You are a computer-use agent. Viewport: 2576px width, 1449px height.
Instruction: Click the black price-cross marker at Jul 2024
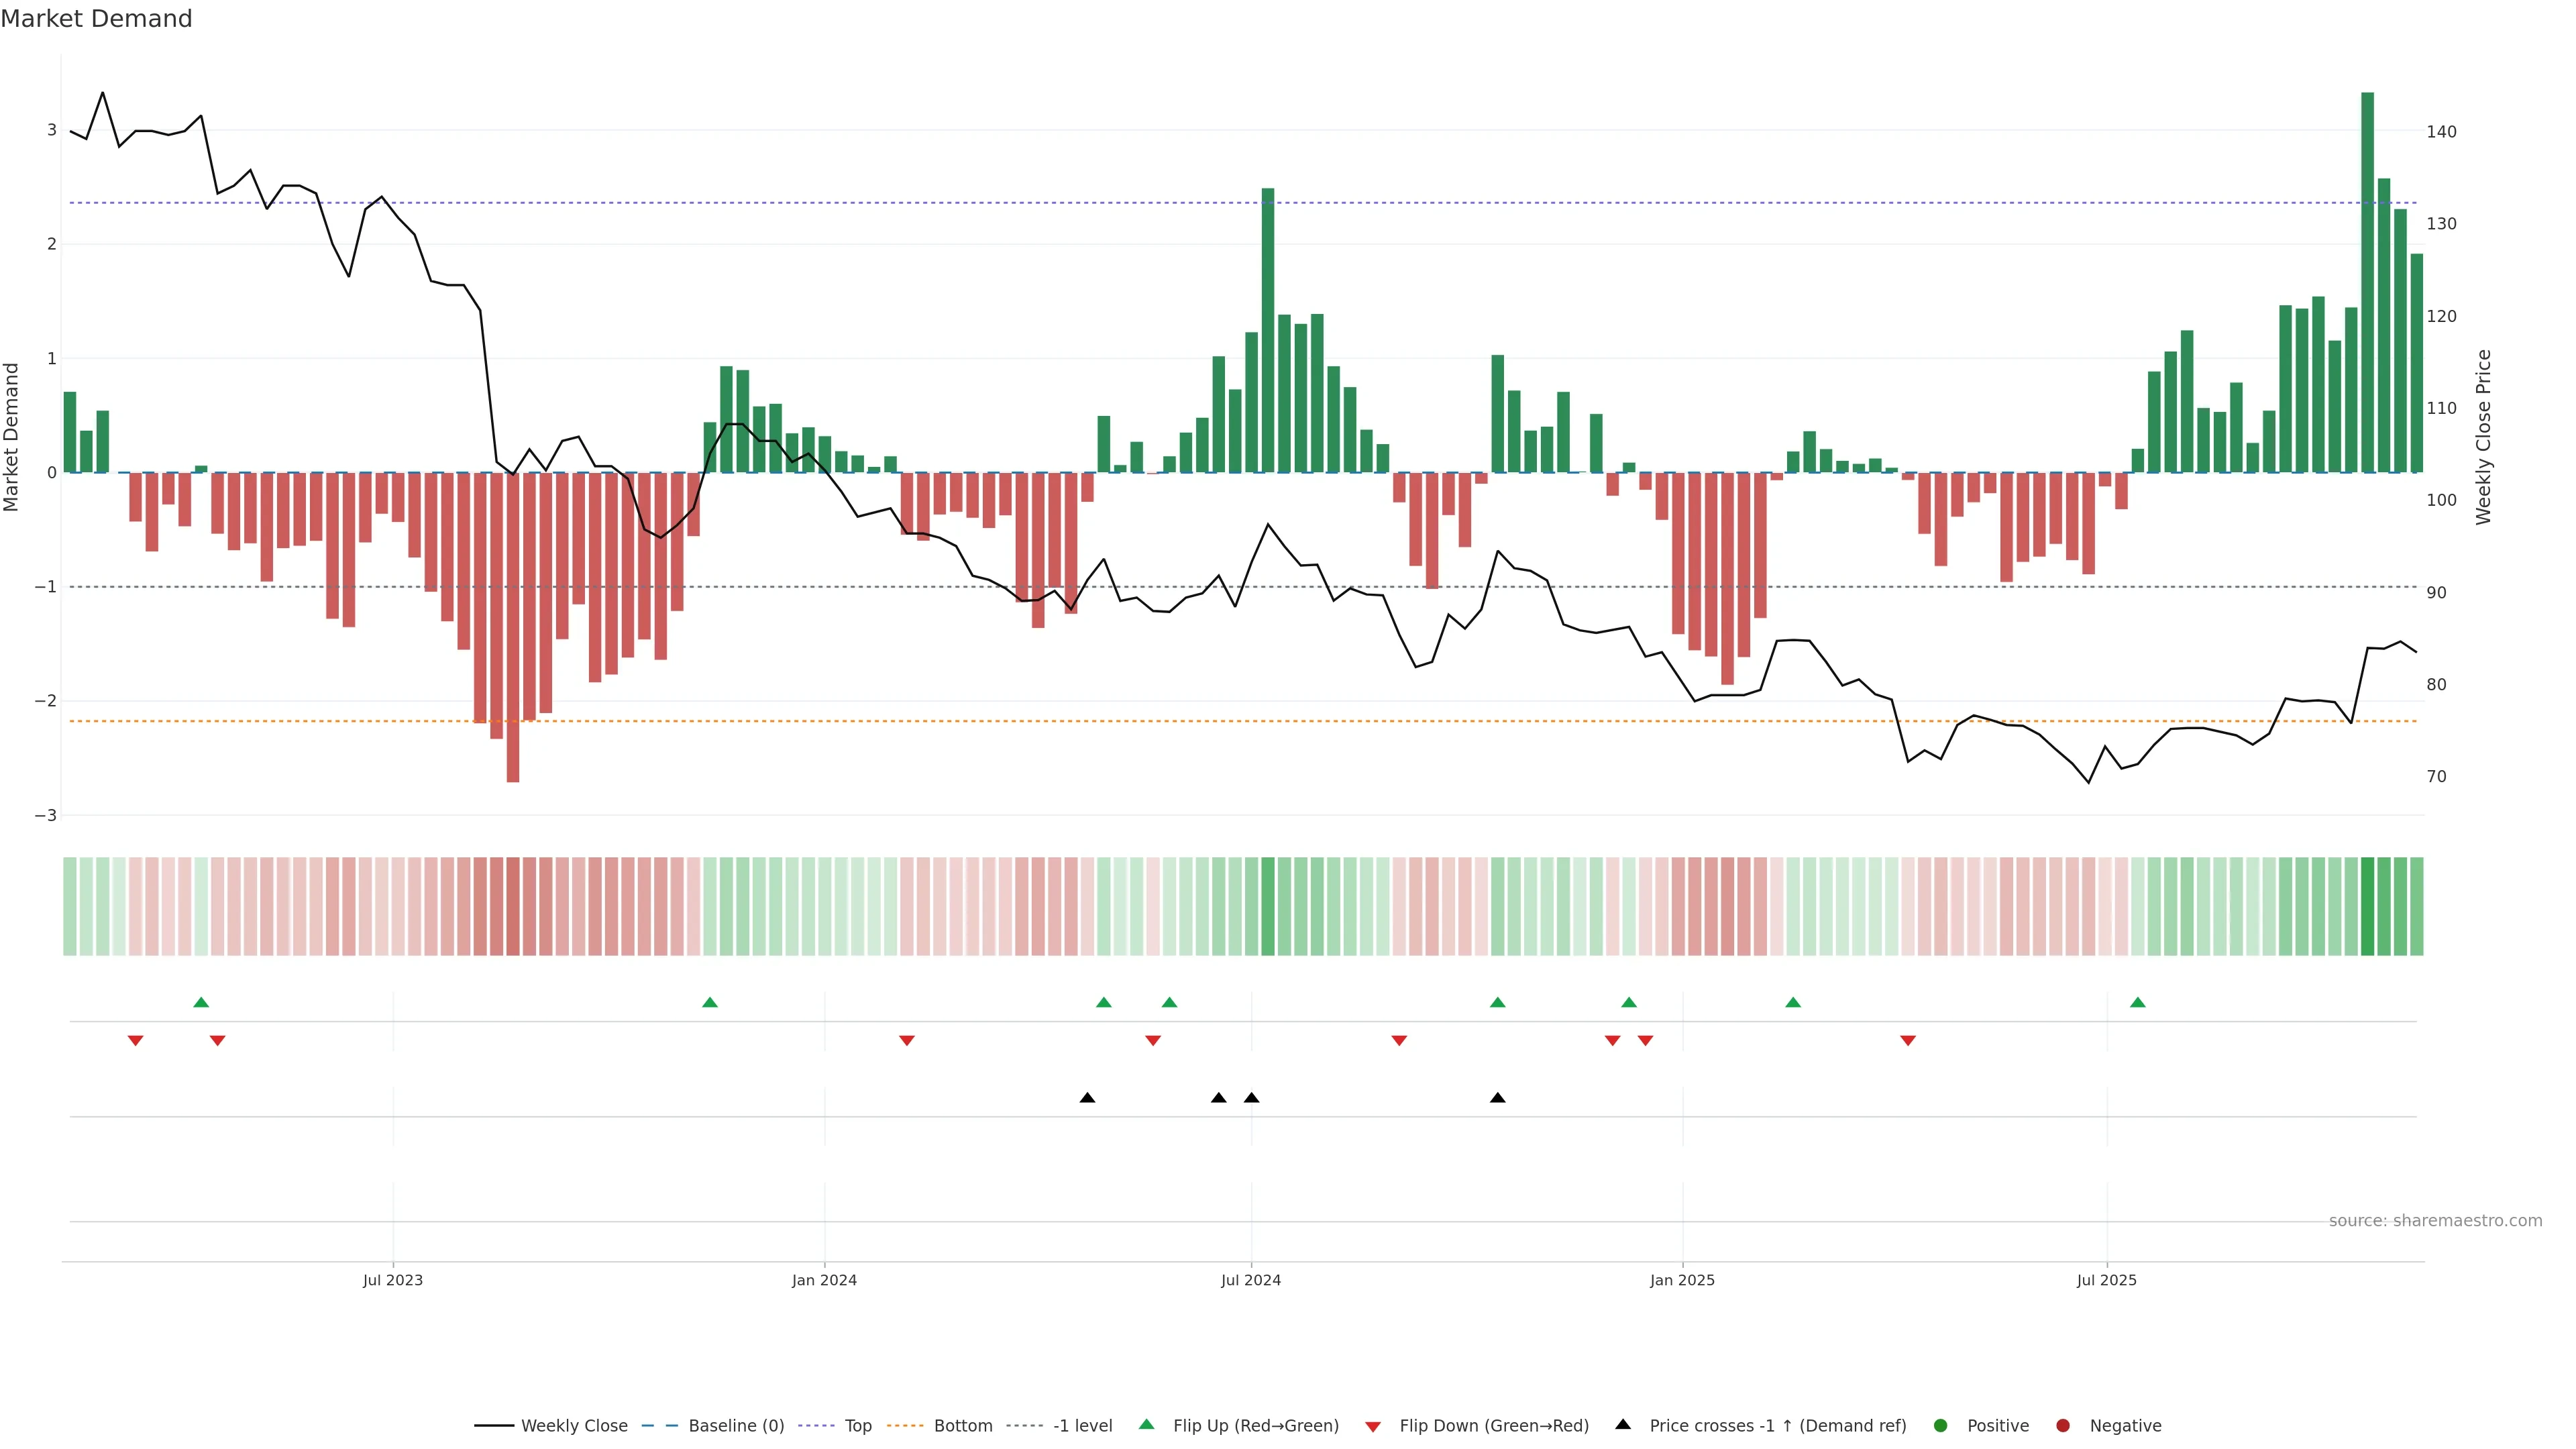click(x=1251, y=1098)
